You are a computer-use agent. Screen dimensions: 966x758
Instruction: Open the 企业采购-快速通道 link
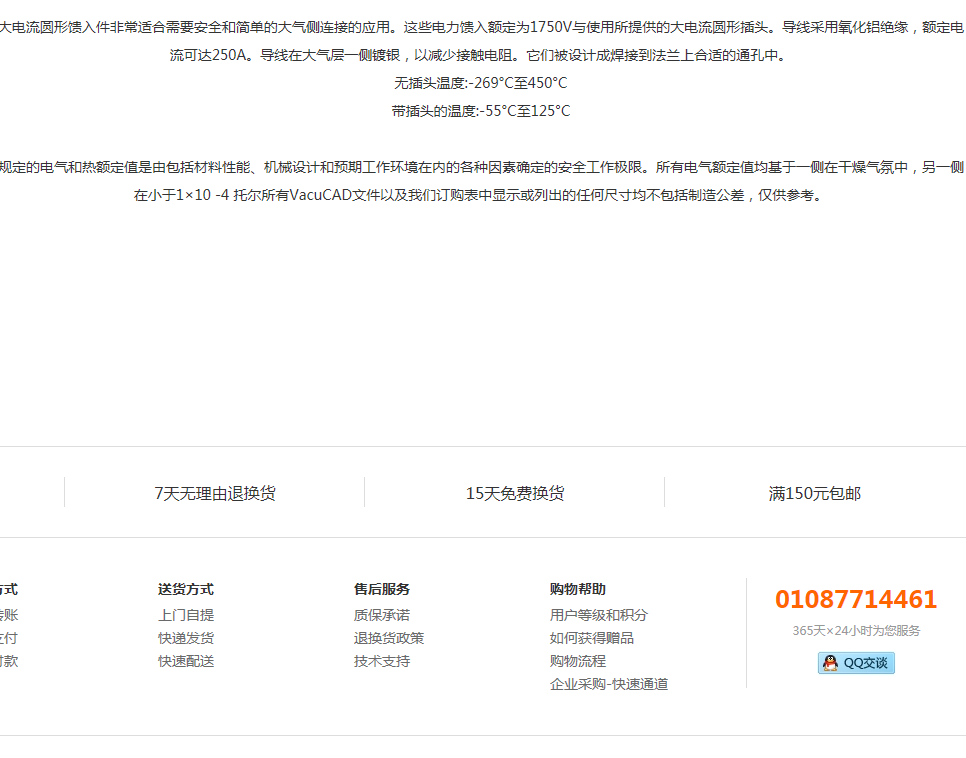pos(608,684)
